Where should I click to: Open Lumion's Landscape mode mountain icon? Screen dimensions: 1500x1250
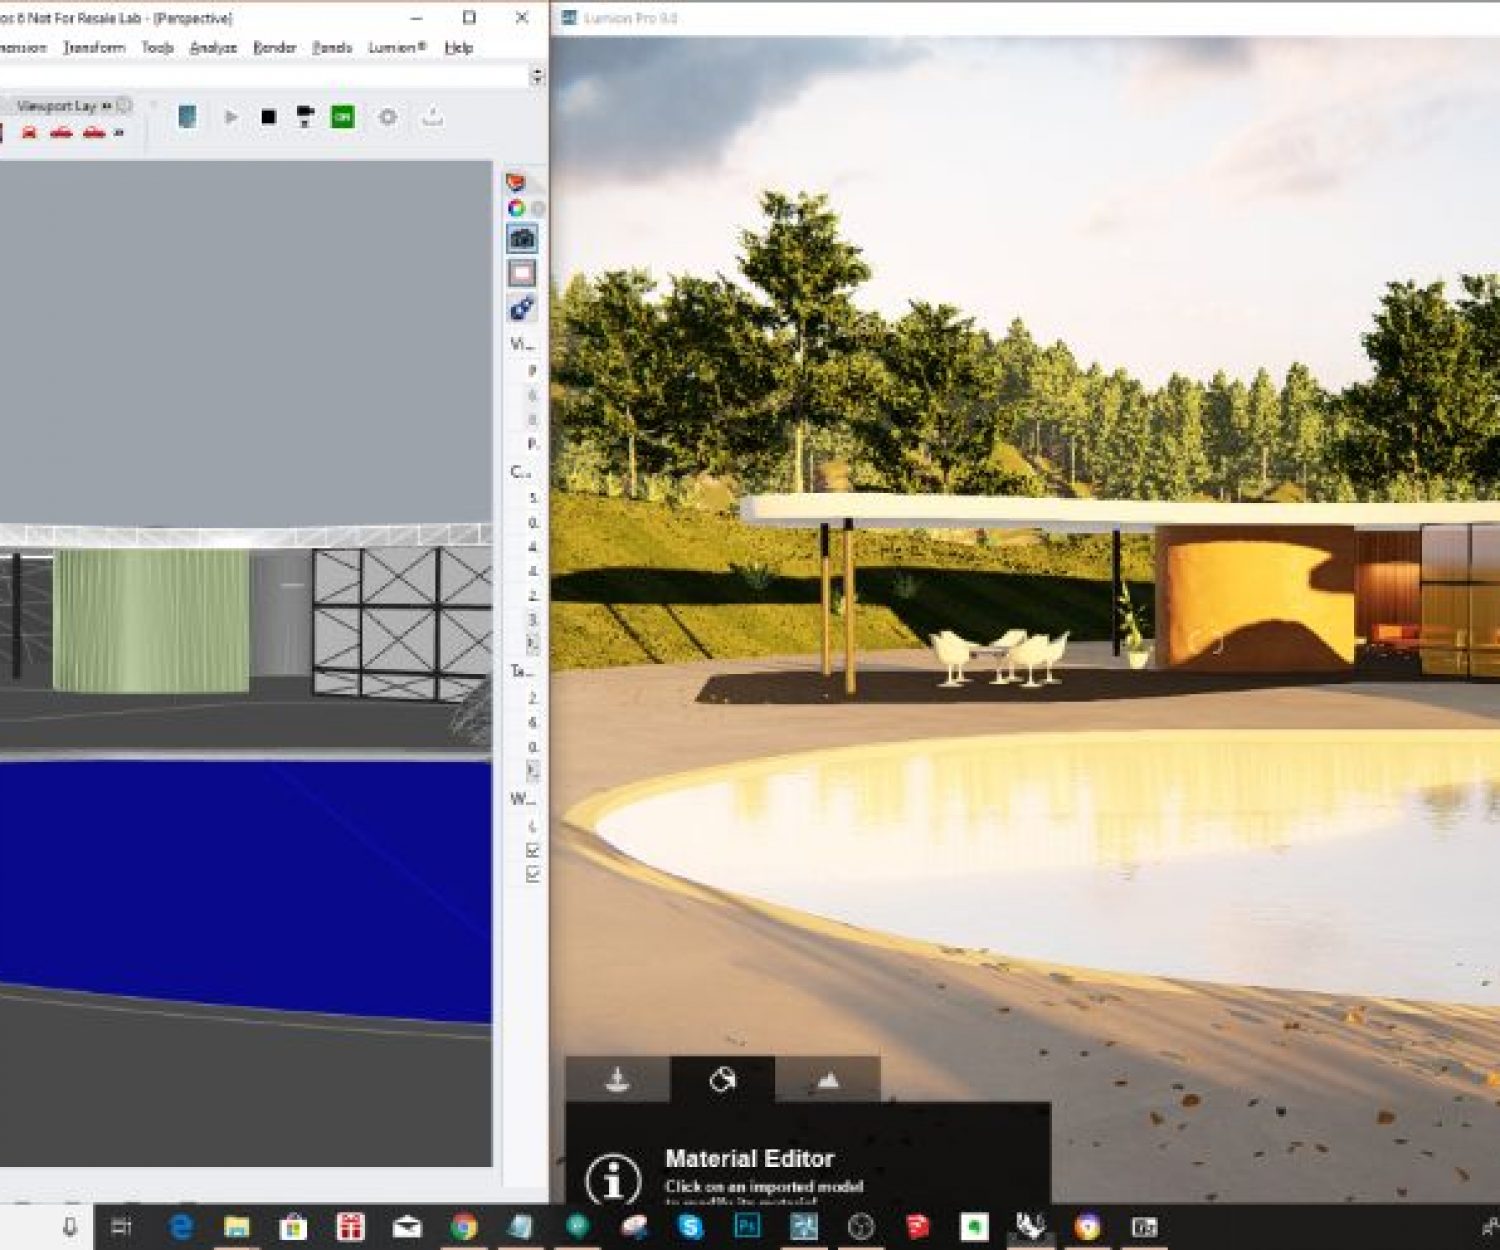tap(829, 1080)
